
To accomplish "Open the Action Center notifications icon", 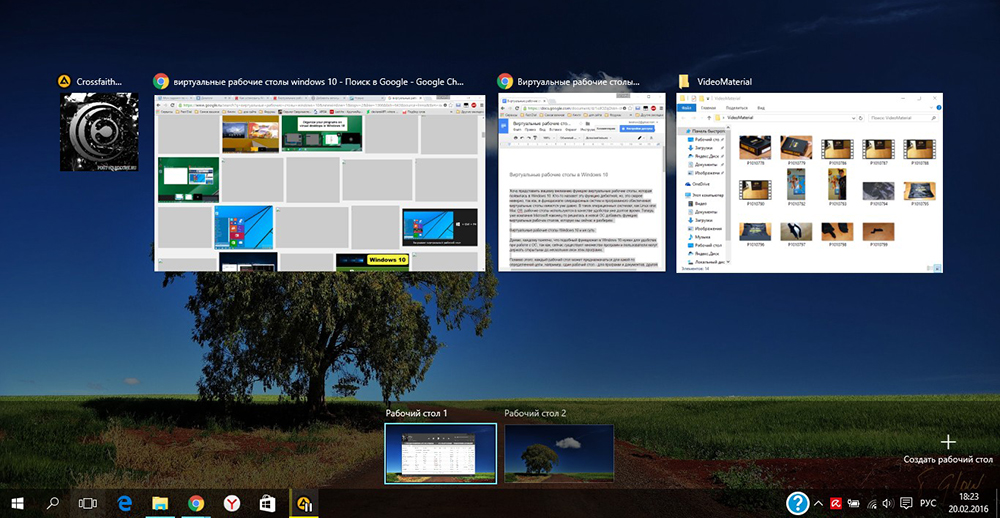I will [906, 503].
